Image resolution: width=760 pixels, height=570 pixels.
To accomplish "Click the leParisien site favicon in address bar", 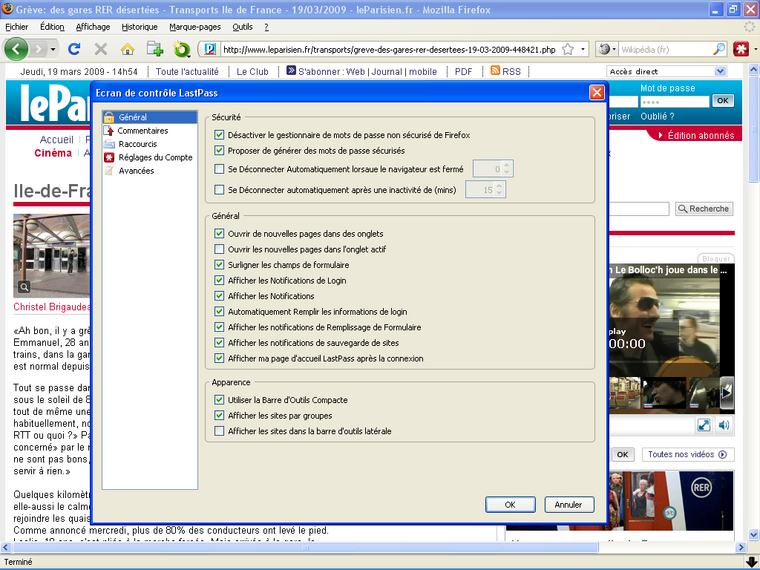I will coord(210,49).
